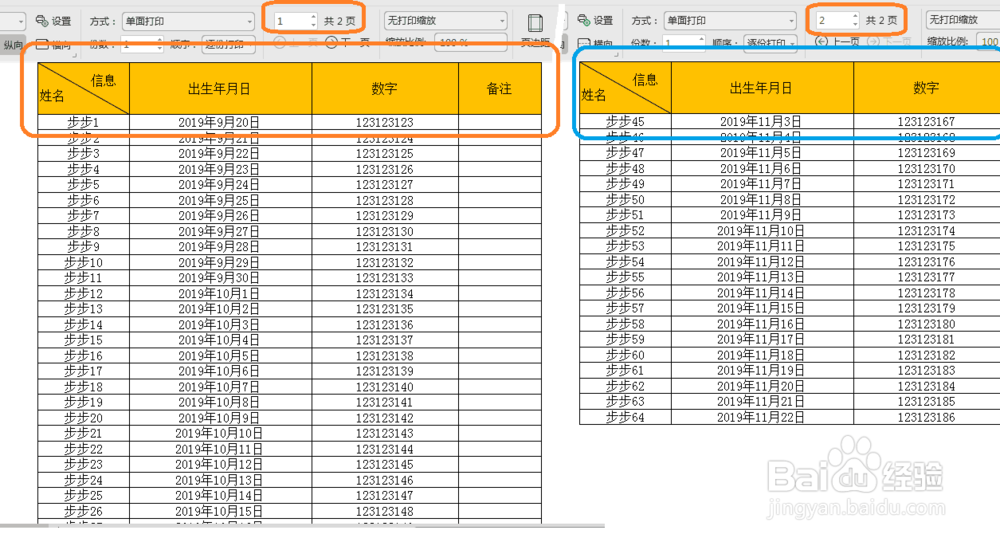
Task: Click the 步步55 name cell
Action: tap(625, 277)
